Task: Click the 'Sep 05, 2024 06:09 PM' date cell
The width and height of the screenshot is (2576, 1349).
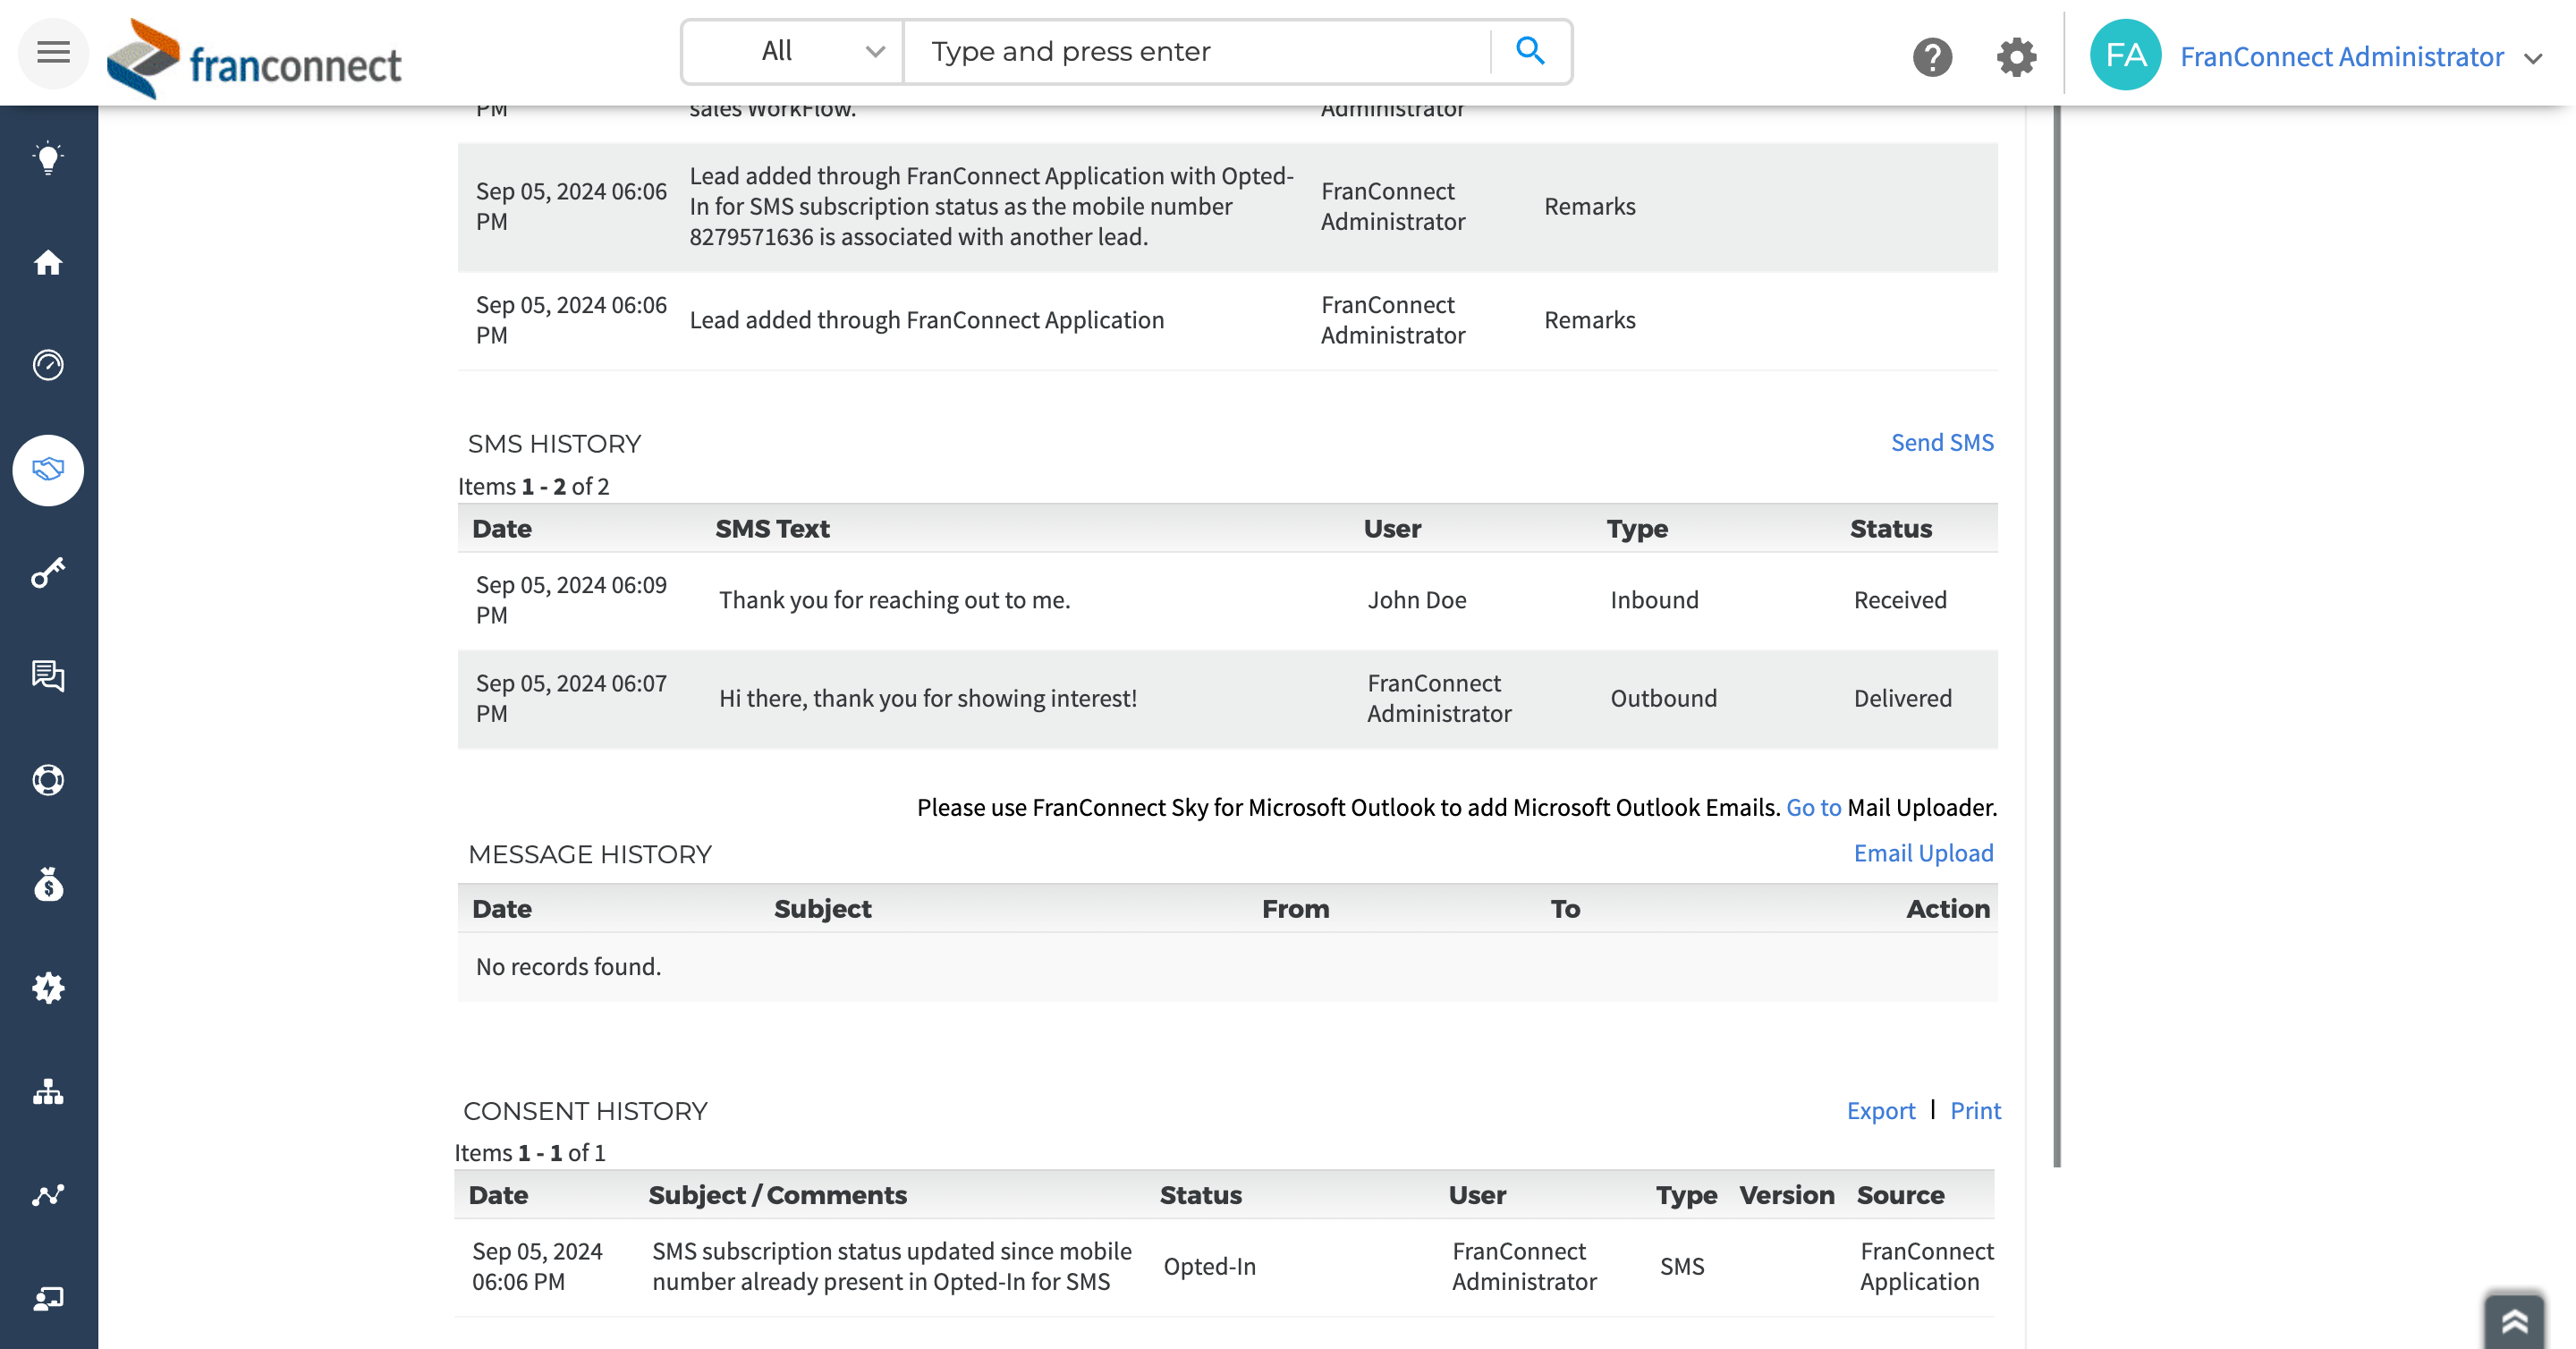Action: [570, 599]
